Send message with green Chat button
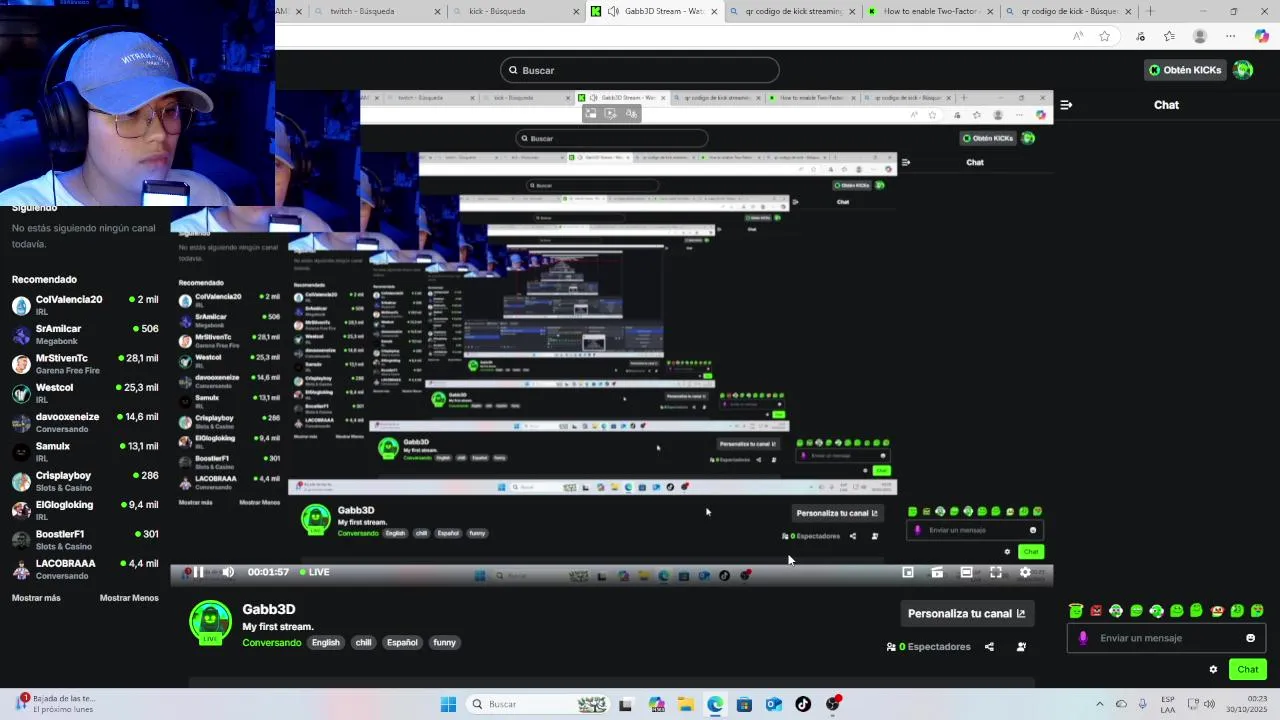The height and width of the screenshot is (720, 1280). click(1248, 669)
